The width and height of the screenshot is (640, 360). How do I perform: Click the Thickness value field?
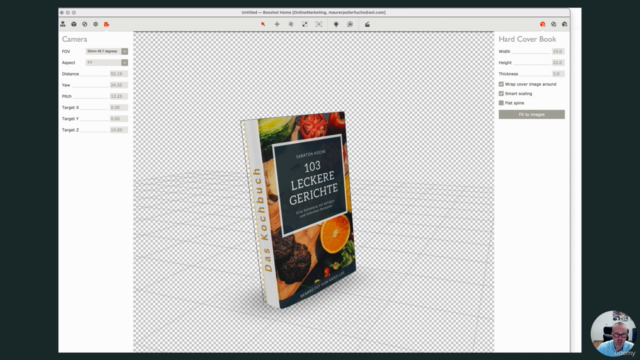(558, 74)
